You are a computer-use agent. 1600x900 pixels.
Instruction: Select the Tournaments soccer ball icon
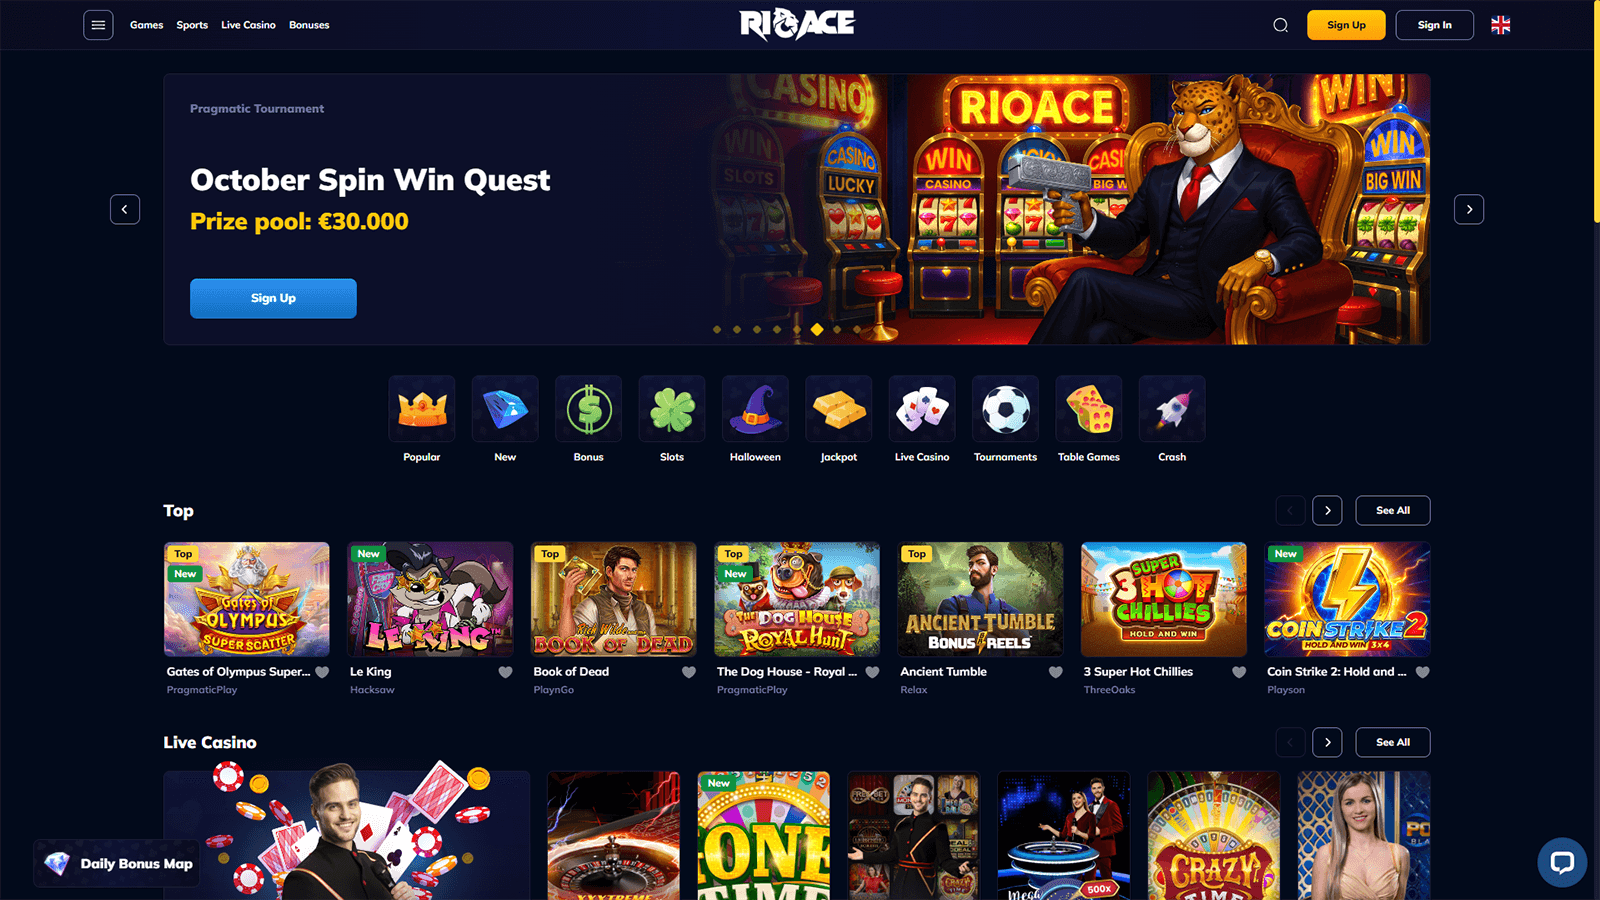pos(1005,409)
